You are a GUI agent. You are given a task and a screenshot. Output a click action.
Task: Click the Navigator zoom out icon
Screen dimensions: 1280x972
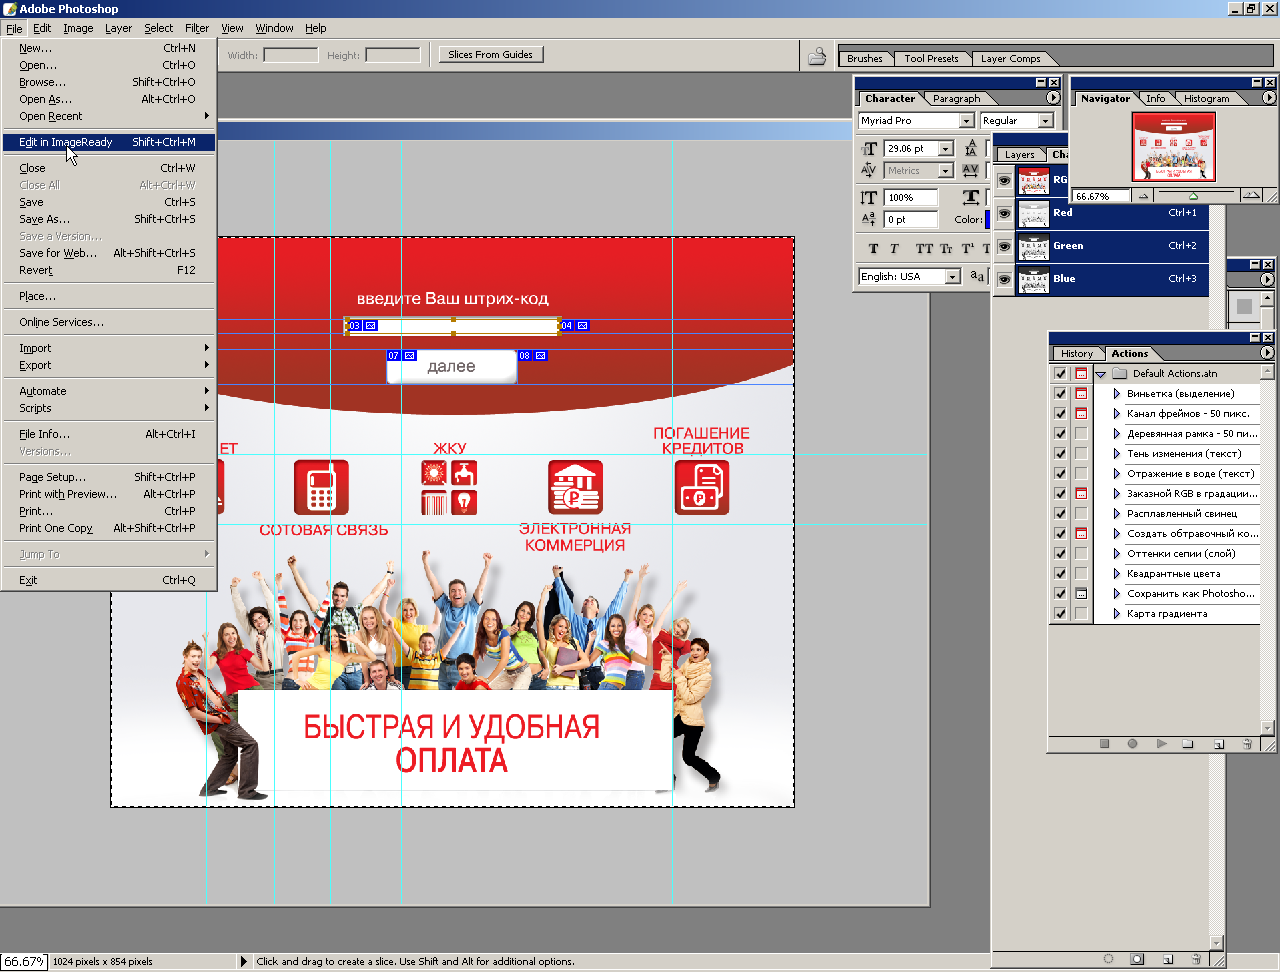pos(1143,196)
